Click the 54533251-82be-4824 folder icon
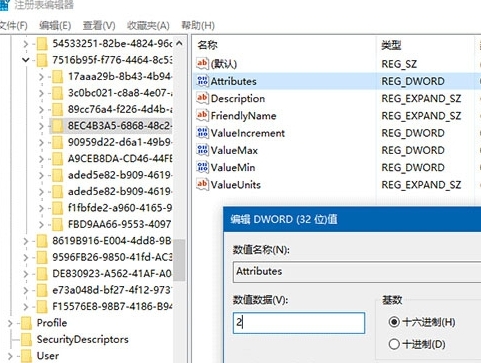Image resolution: width=481 pixels, height=363 pixels. click(42, 44)
